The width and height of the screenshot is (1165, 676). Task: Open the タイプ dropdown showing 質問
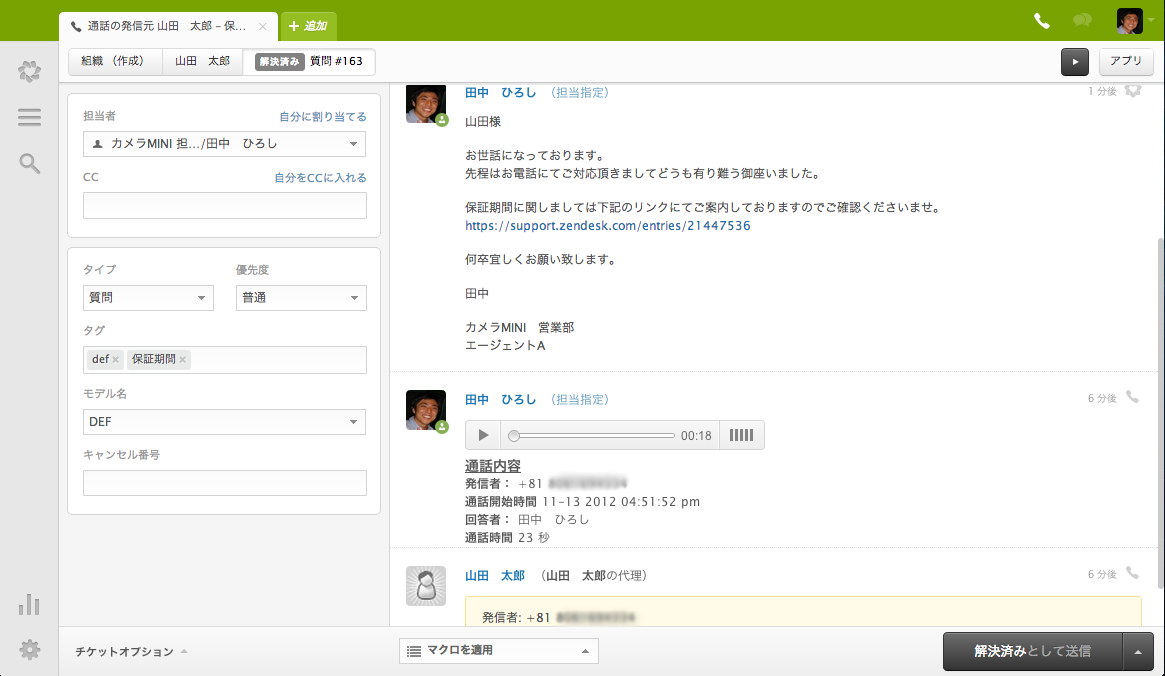tap(148, 297)
